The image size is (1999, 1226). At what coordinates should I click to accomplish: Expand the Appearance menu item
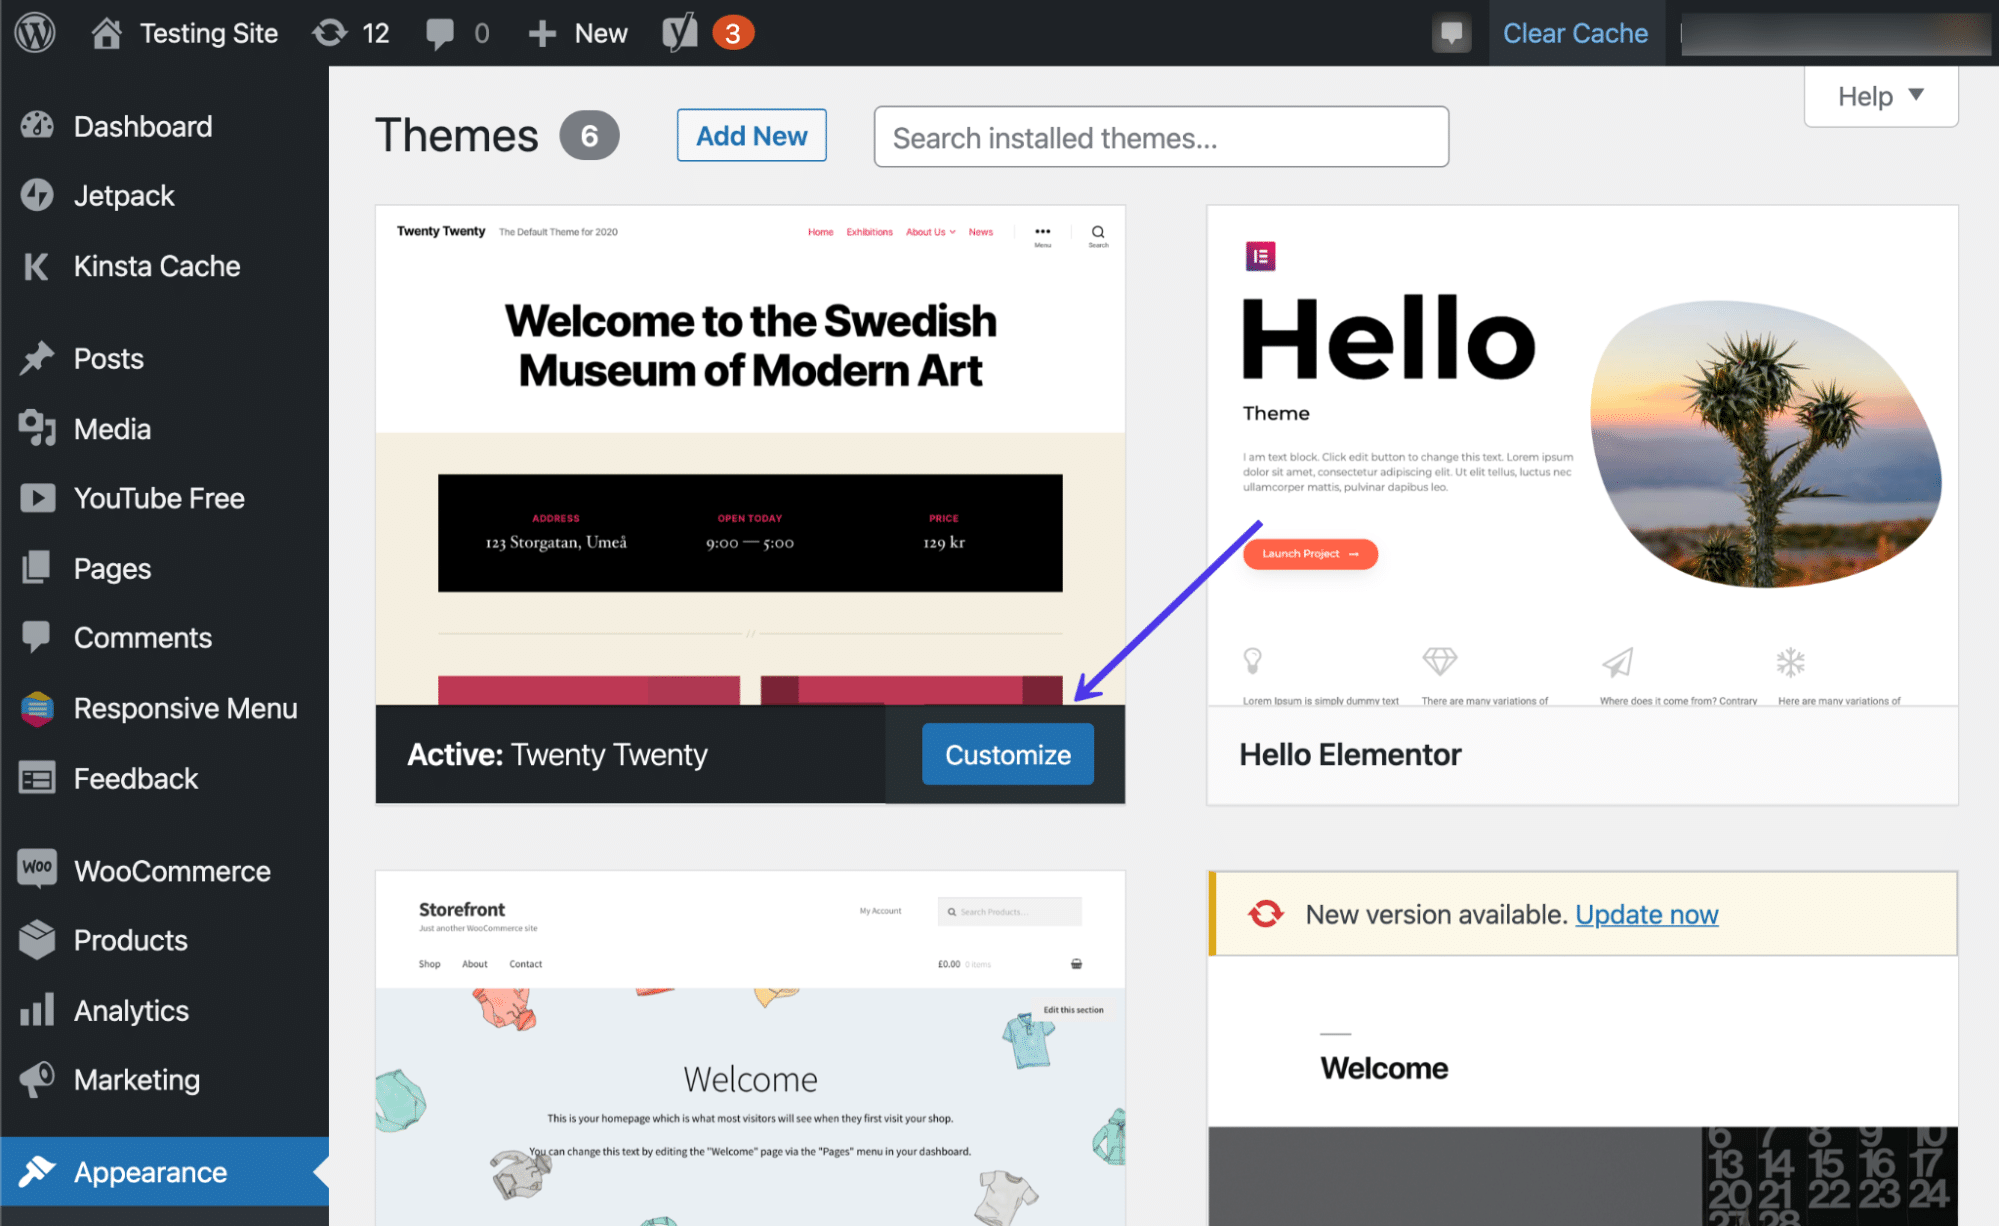[151, 1173]
